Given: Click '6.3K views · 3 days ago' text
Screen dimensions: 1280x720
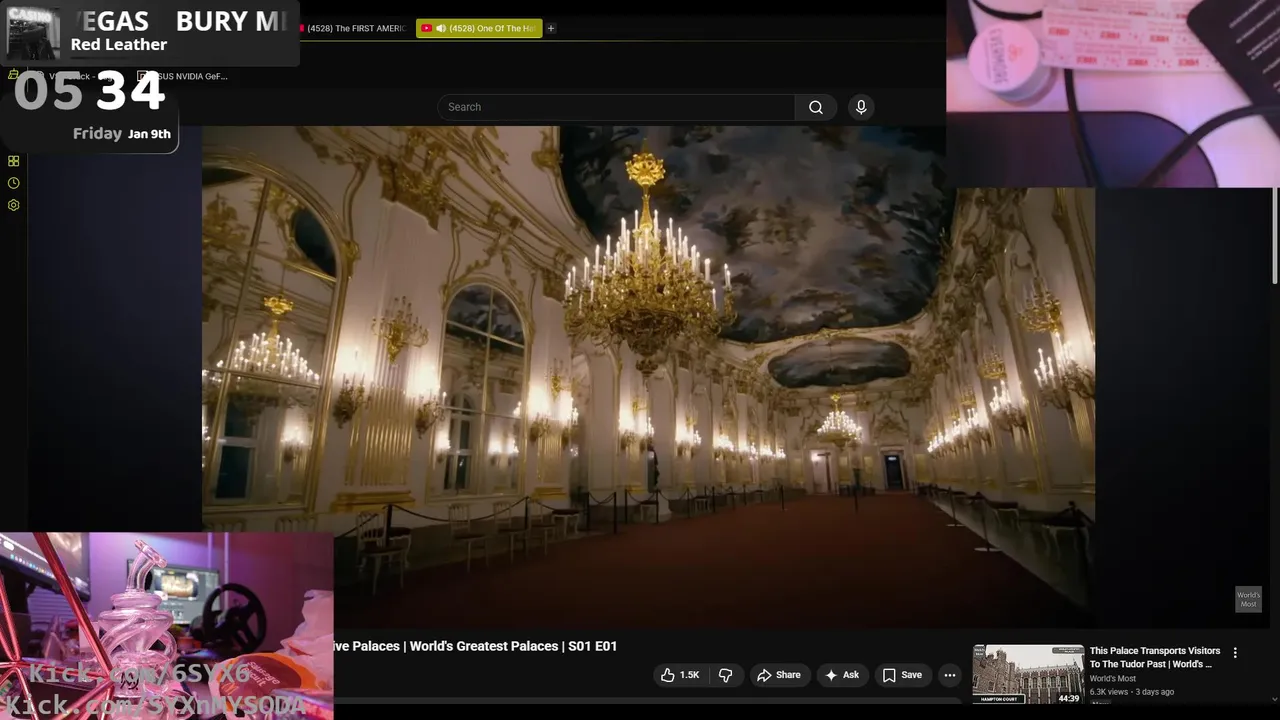Looking at the screenshot, I should coord(1132,692).
